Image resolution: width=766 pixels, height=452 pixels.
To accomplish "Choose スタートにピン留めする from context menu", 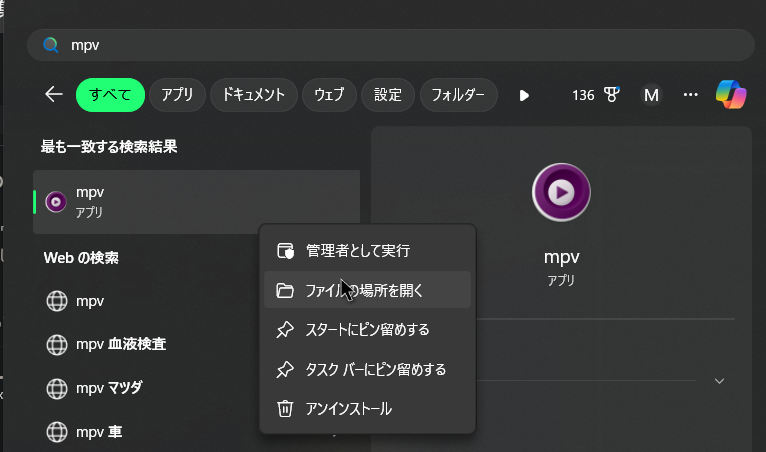I will [x=367, y=330].
